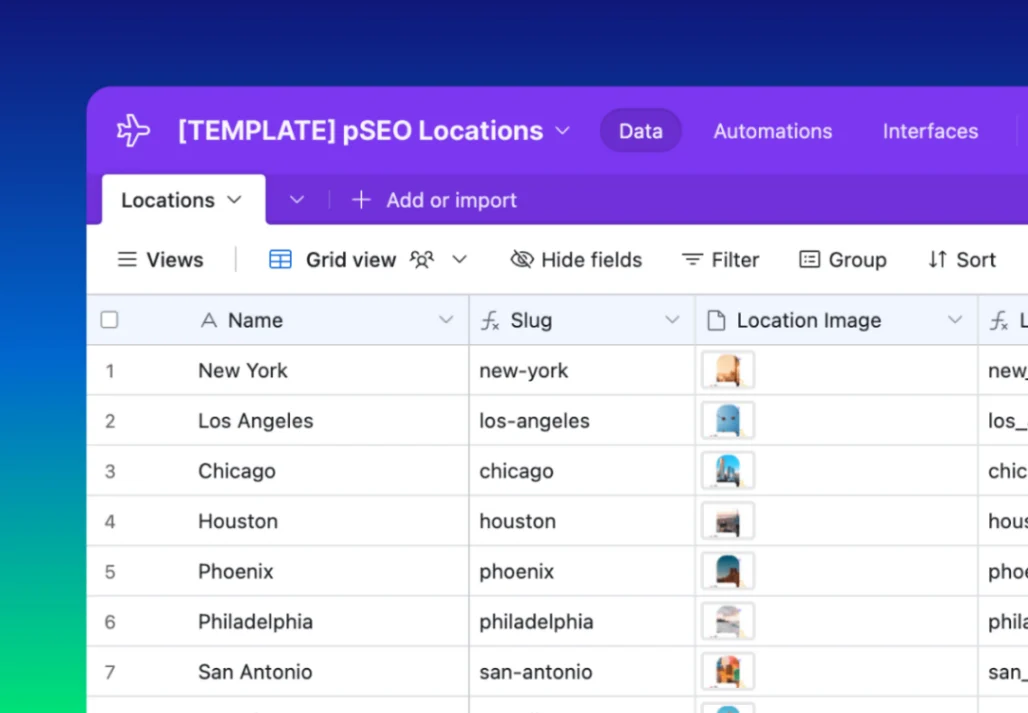Click the Grid view table icon
The height and width of the screenshot is (713, 1028).
coord(281,260)
